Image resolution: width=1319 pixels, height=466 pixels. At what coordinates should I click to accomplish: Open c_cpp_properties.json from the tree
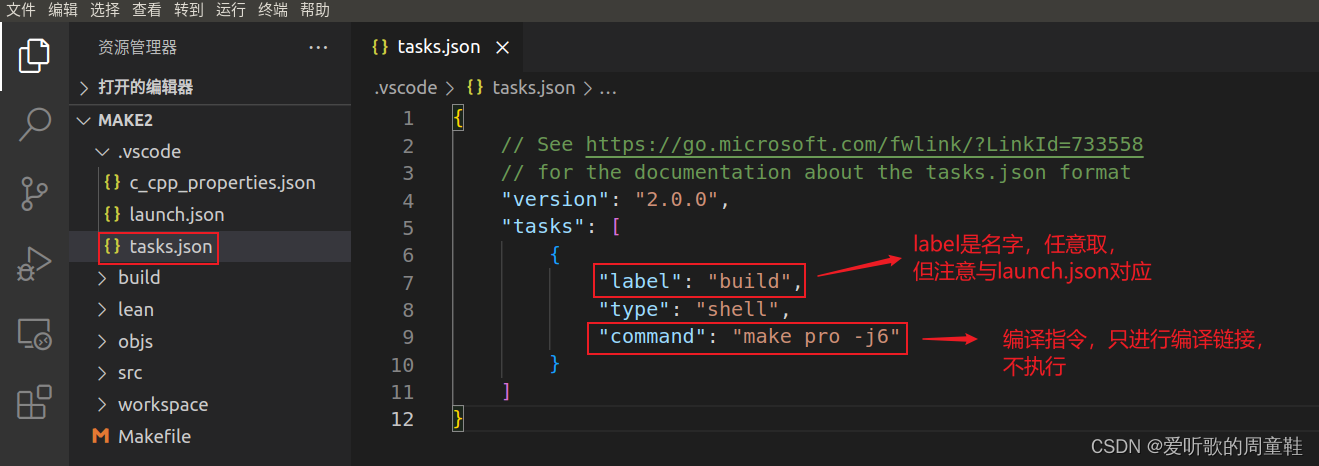[222, 183]
